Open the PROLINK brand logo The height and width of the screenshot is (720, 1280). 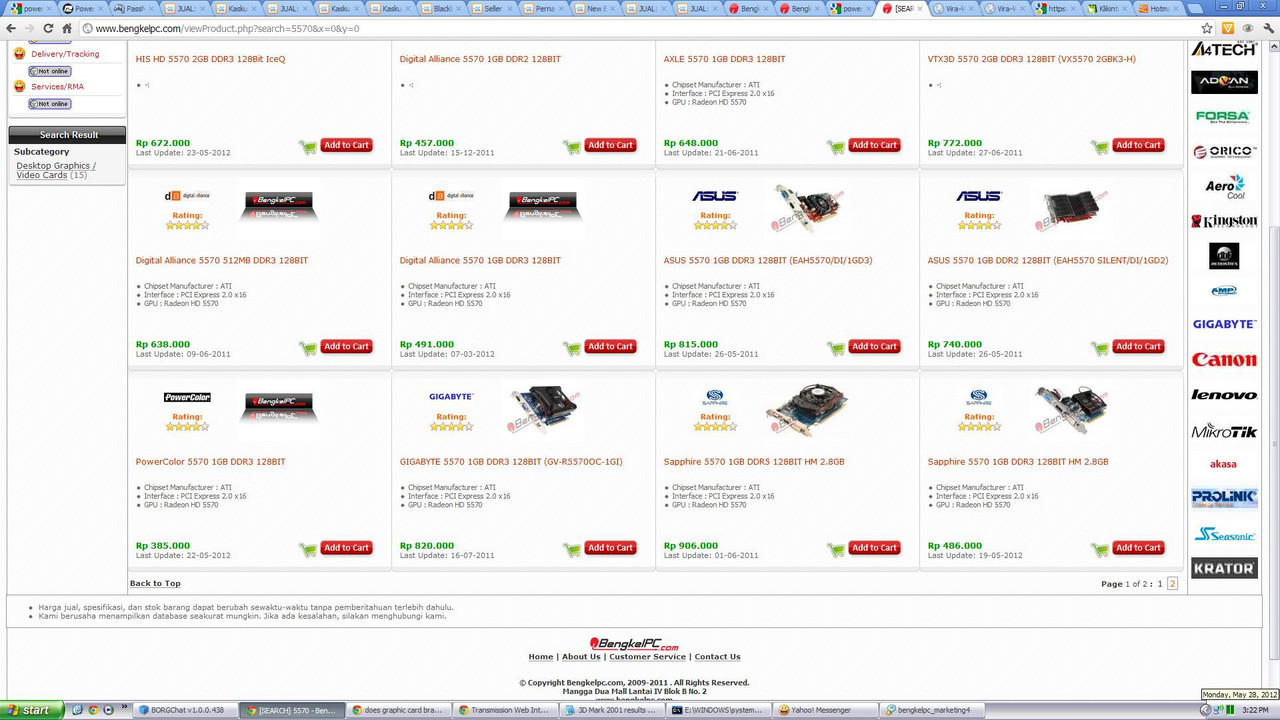pyautogui.click(x=1224, y=498)
